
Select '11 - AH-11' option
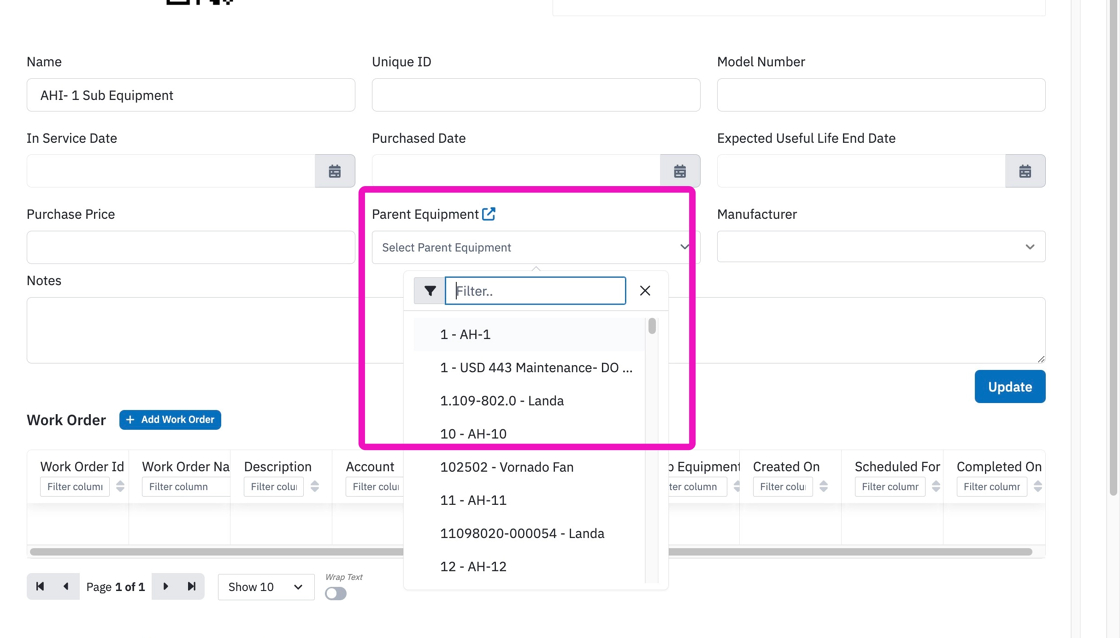529,500
